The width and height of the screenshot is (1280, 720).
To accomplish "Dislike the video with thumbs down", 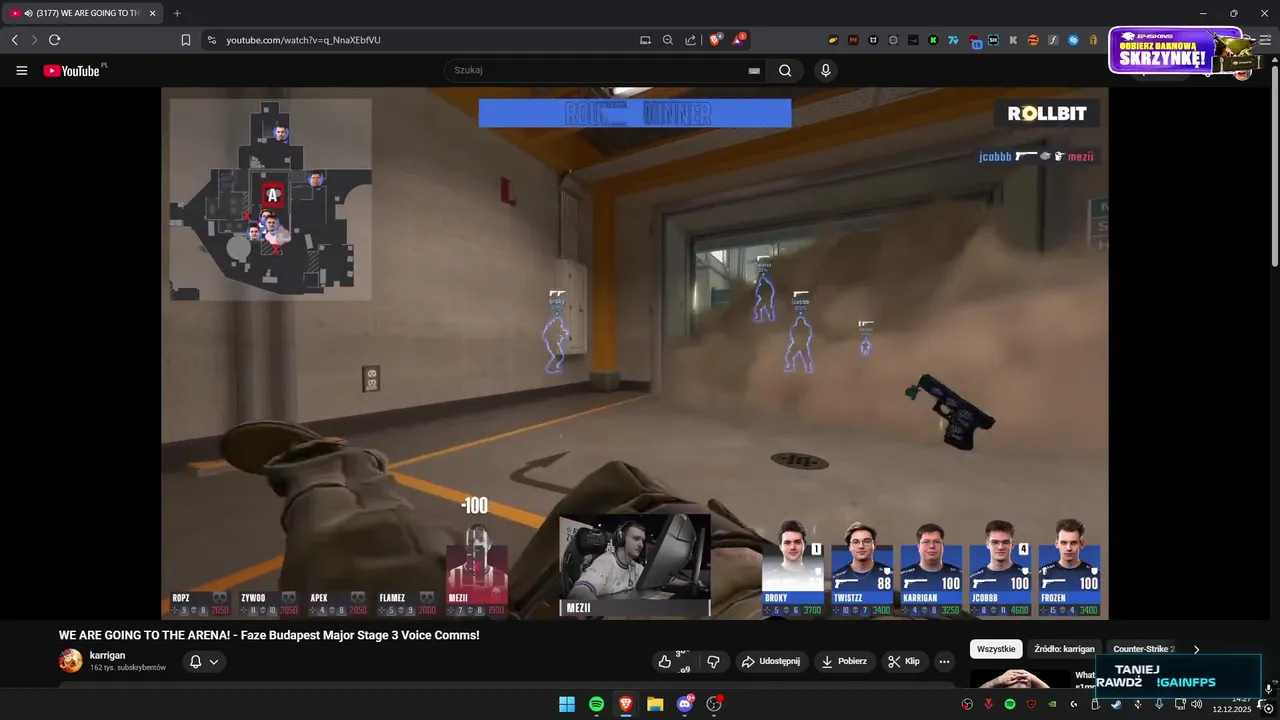I will tap(713, 661).
